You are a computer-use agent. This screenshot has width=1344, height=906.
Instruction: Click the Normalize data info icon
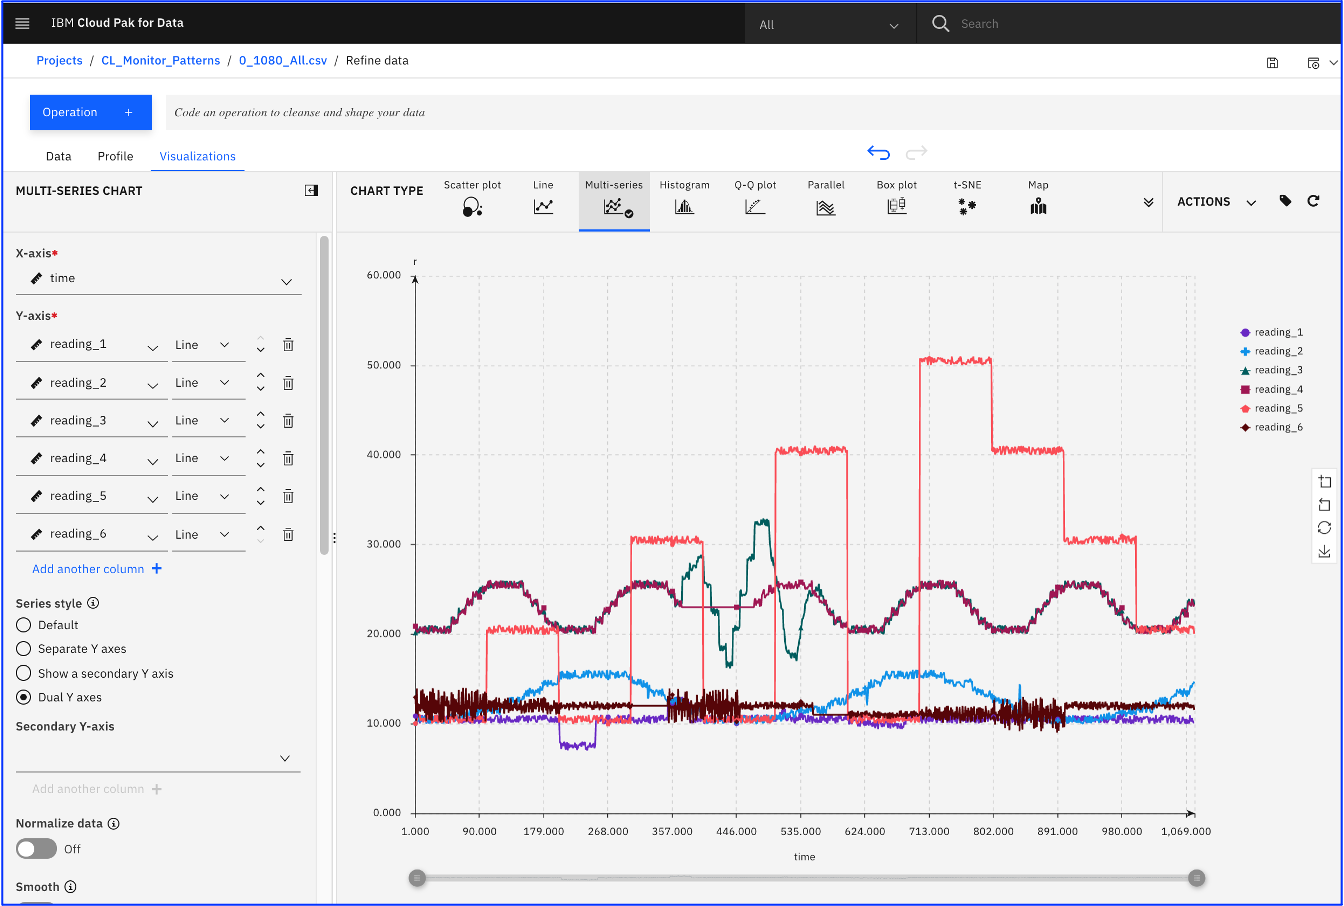[113, 823]
